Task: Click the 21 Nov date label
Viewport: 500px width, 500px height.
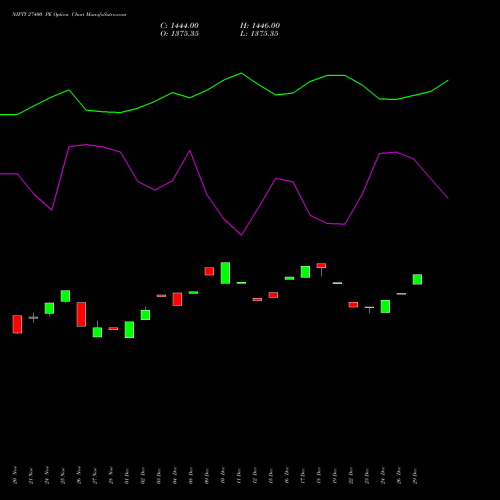Action: click(x=31, y=475)
